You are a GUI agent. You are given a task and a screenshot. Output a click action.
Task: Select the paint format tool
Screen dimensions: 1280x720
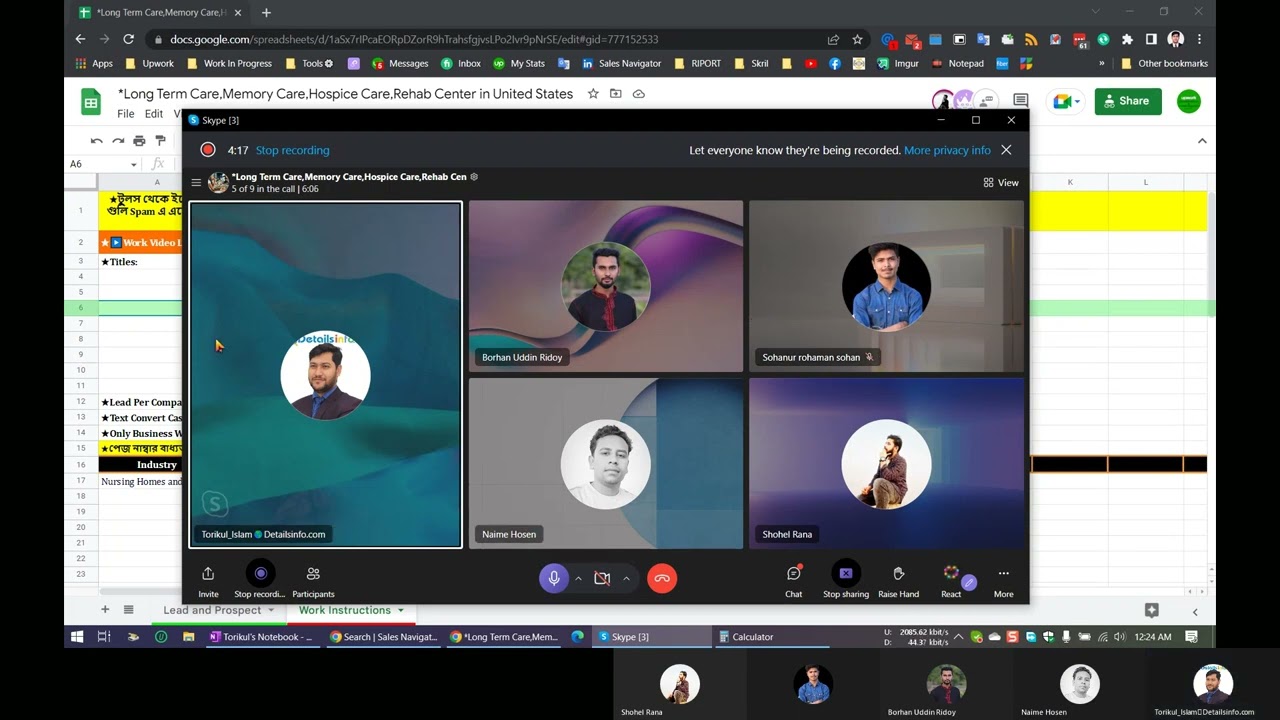pos(160,141)
